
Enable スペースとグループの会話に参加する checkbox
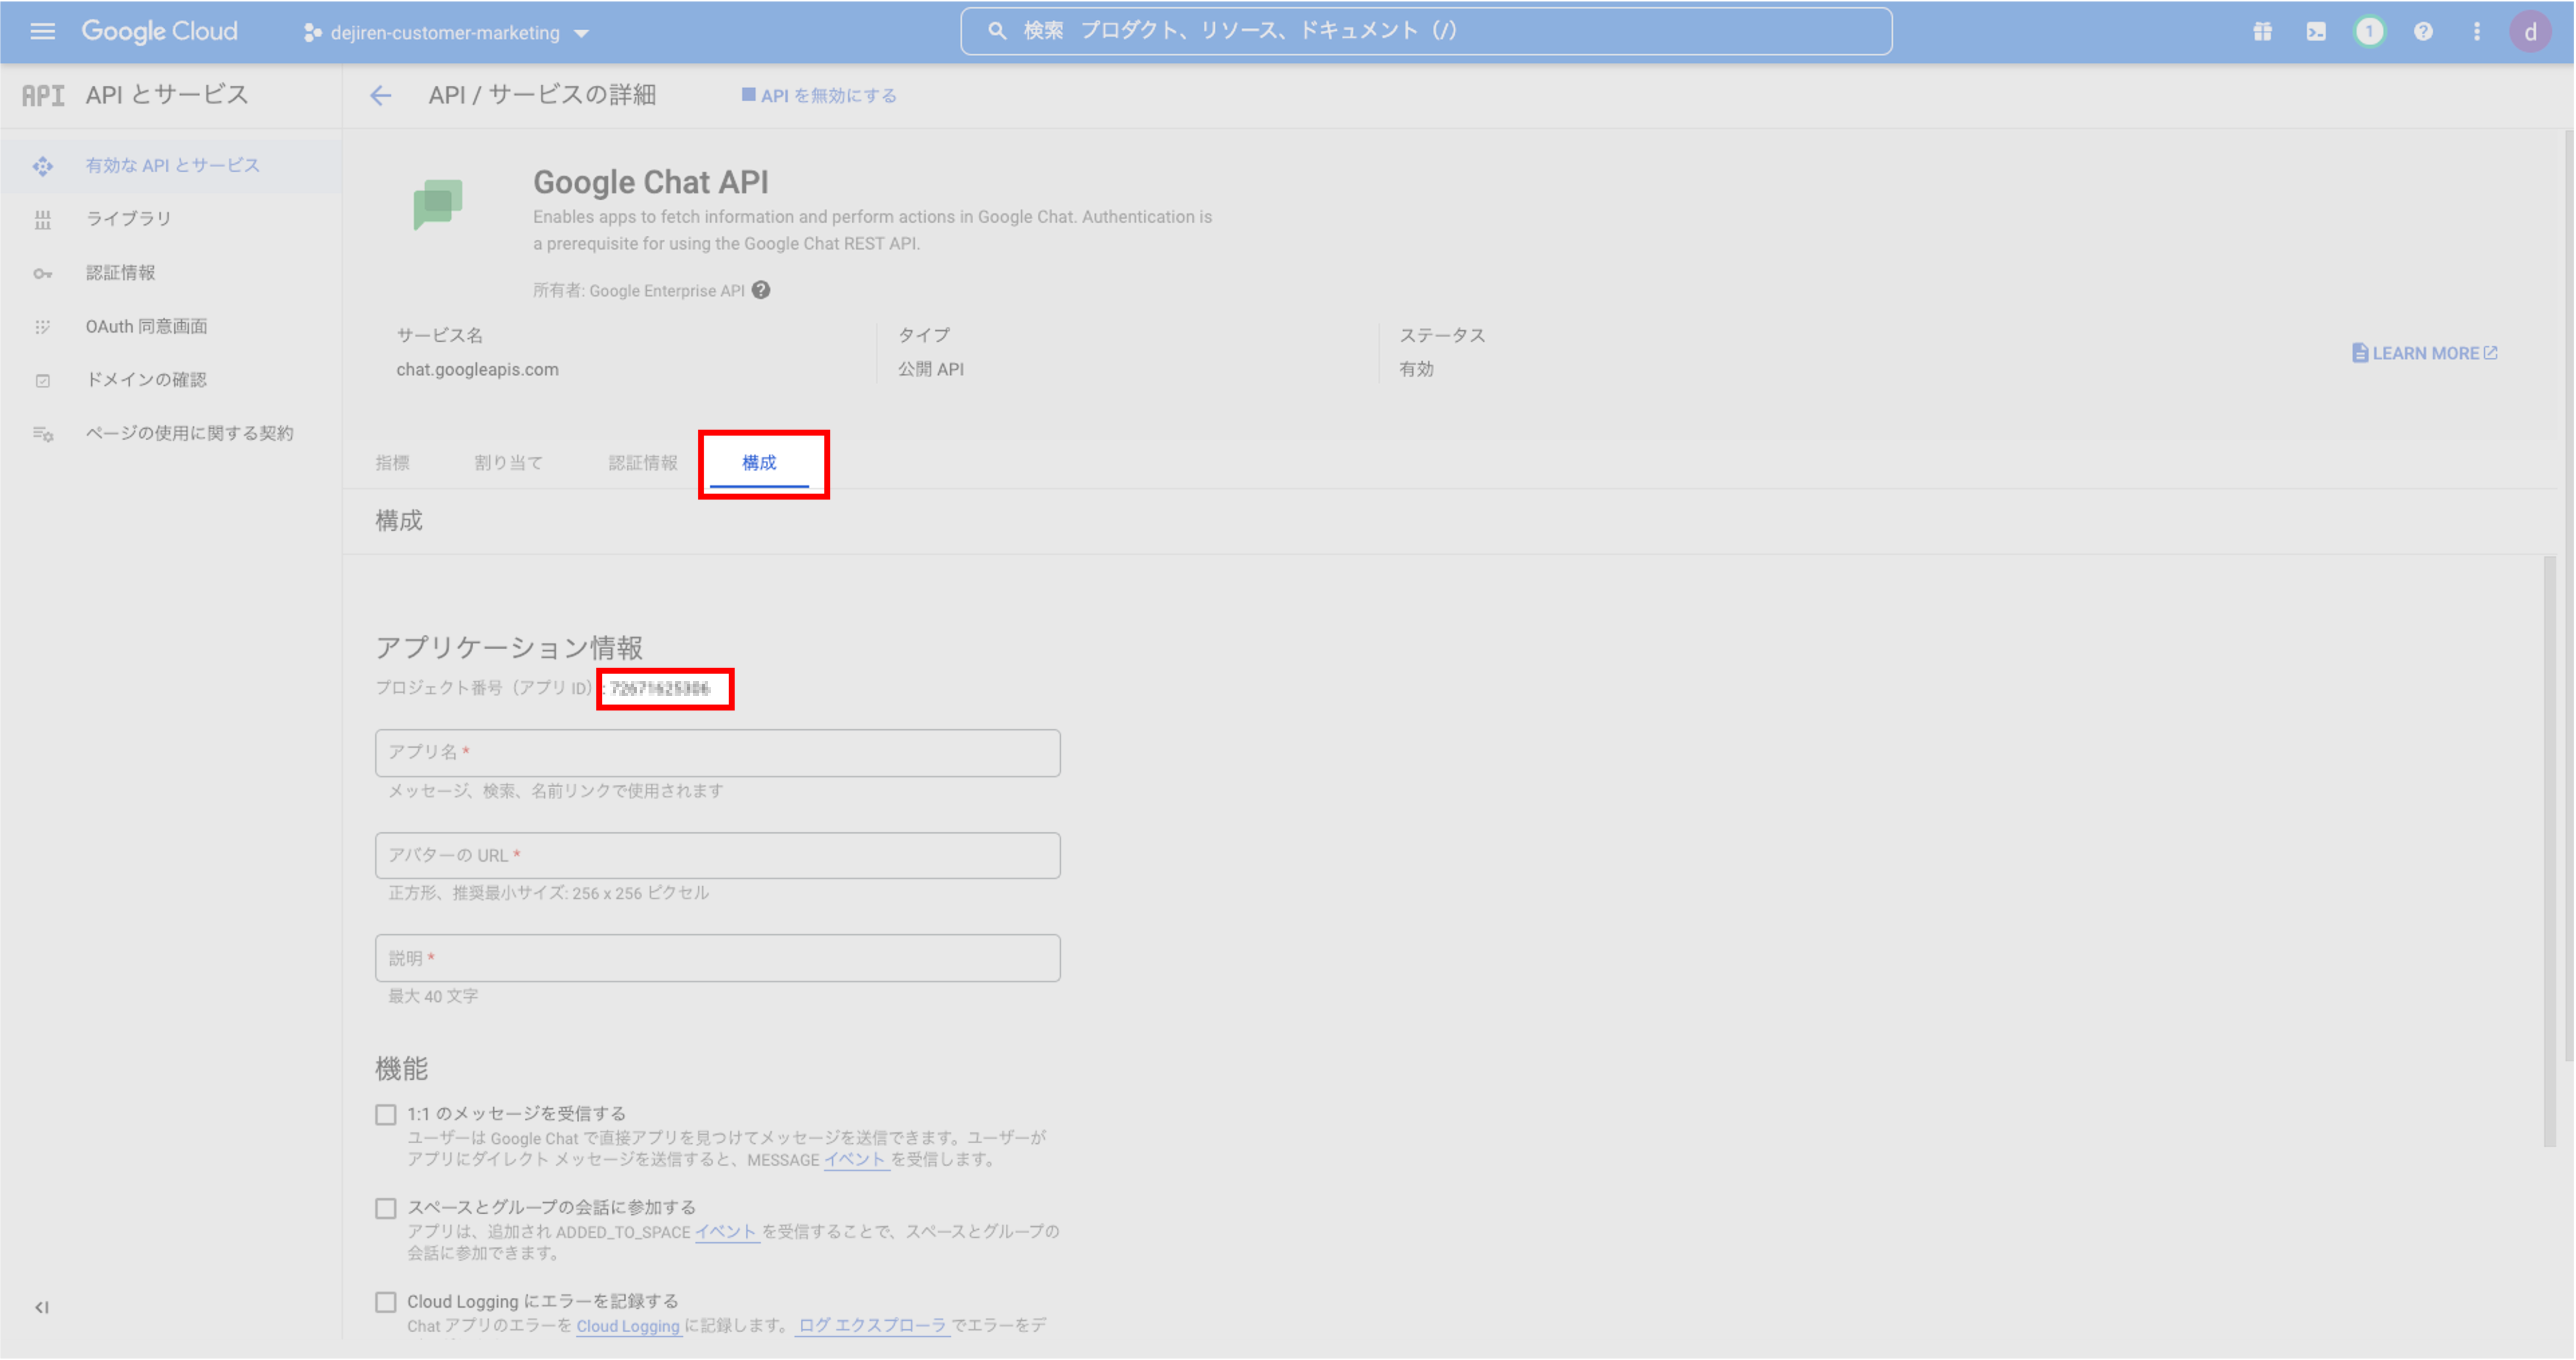point(386,1208)
